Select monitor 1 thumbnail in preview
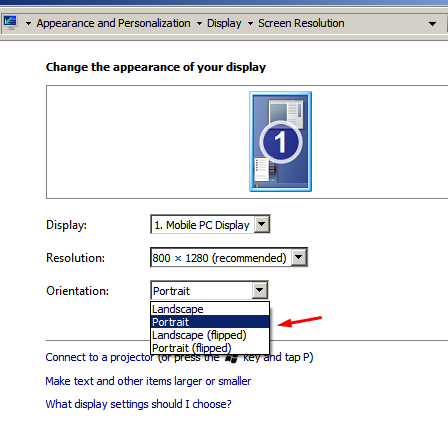 tap(280, 142)
